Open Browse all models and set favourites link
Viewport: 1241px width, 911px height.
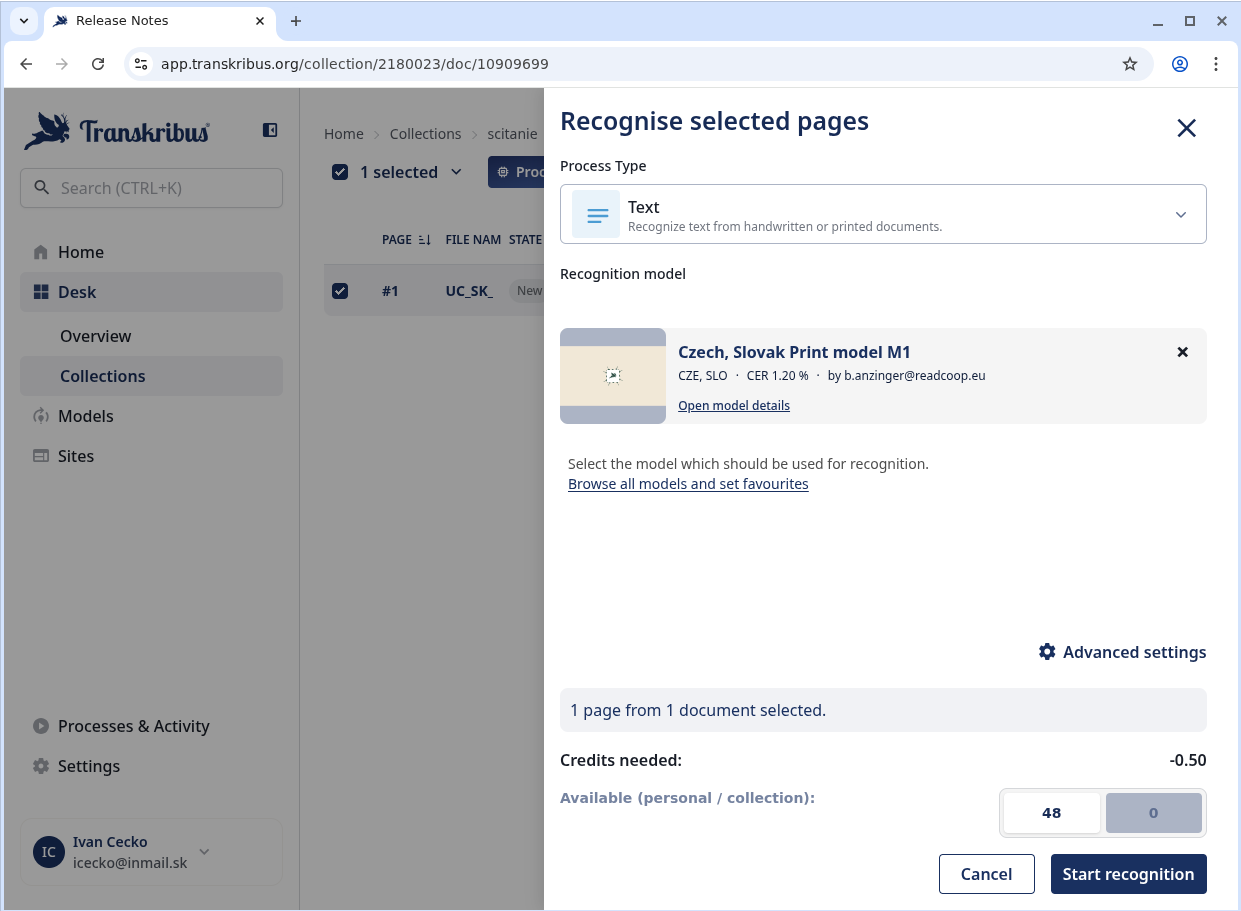pos(688,484)
